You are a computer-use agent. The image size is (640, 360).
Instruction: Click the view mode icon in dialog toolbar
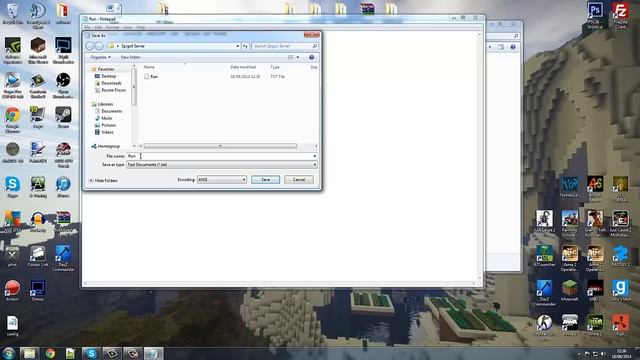tap(291, 58)
